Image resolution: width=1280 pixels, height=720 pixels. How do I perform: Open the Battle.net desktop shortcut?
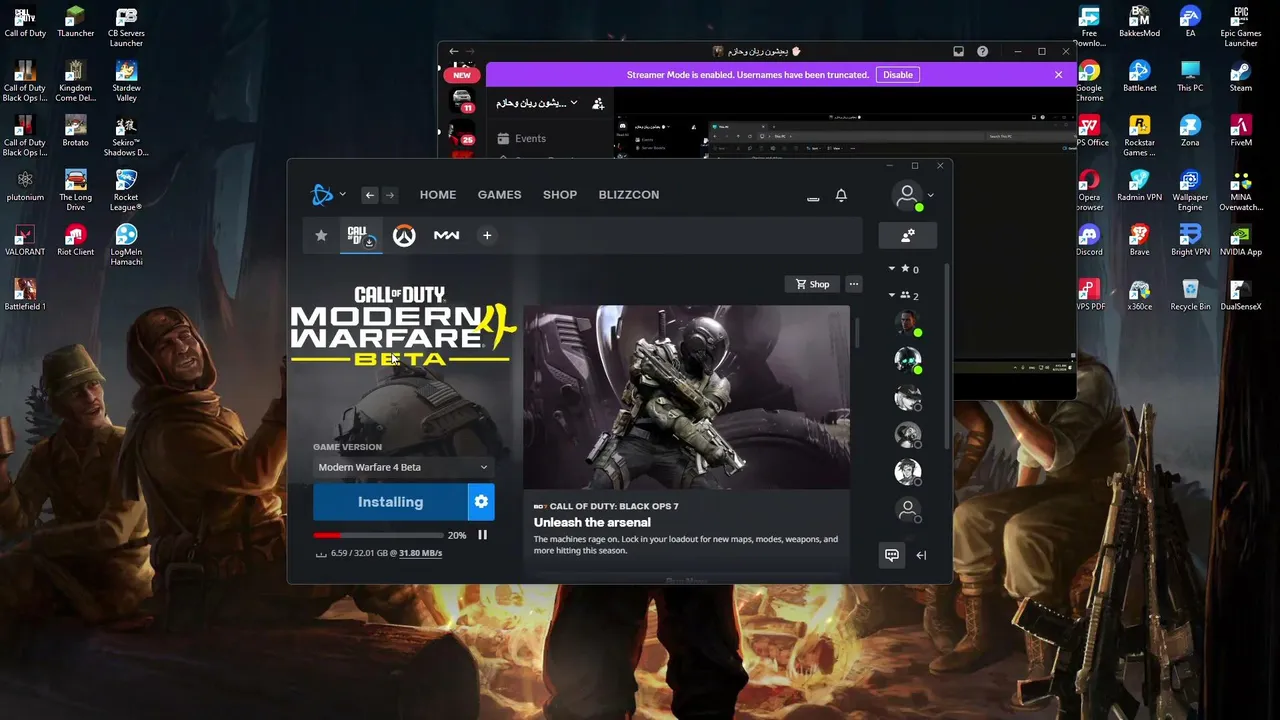pos(1140,78)
